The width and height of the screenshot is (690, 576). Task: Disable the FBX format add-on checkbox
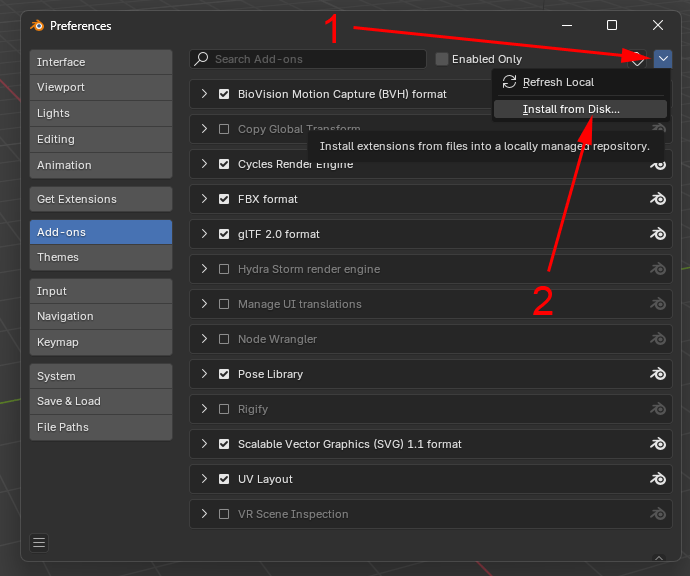click(224, 199)
